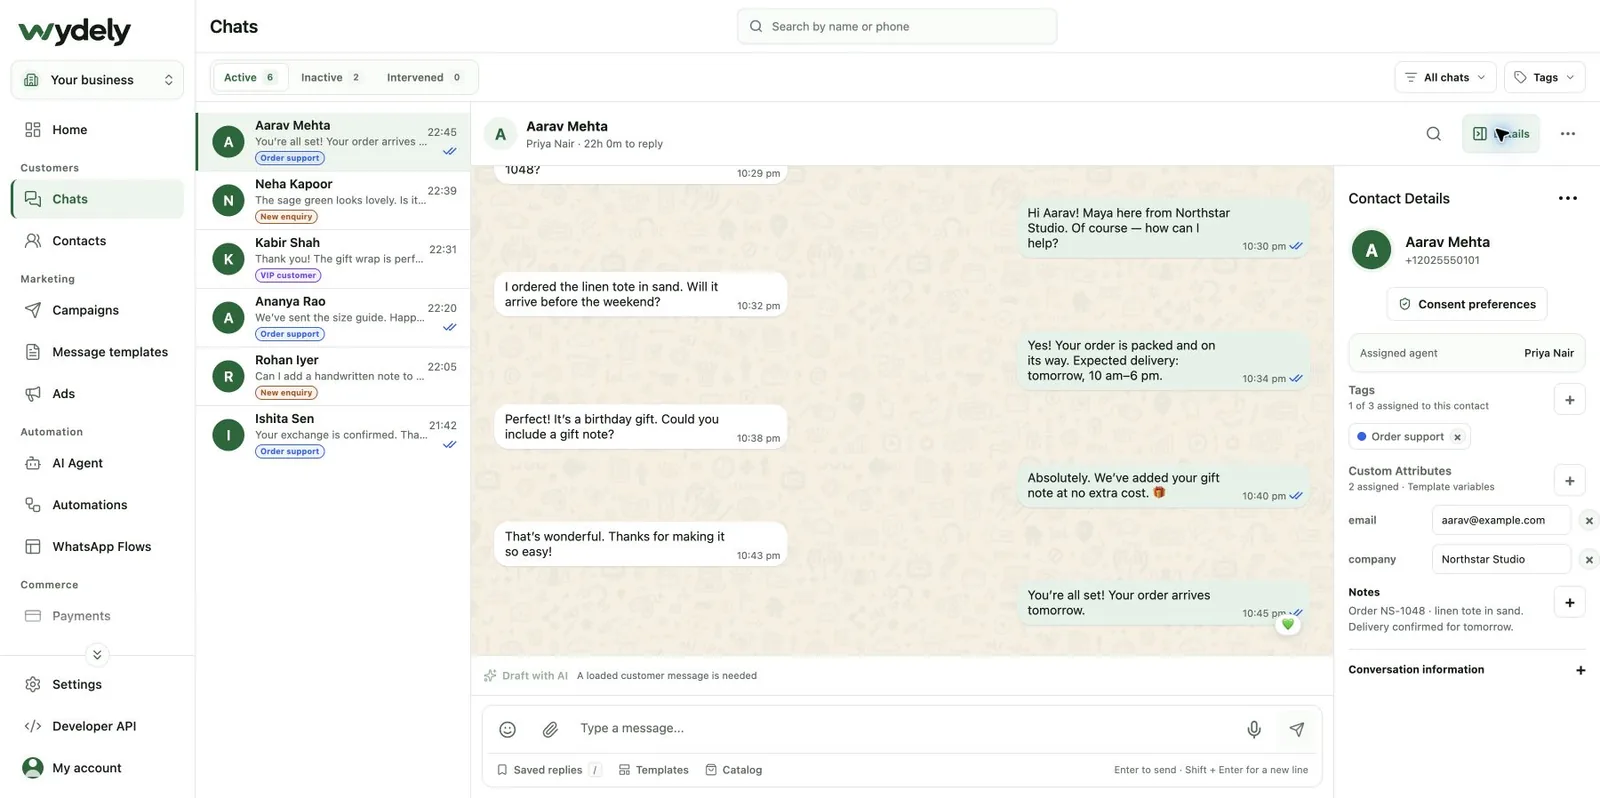This screenshot has height=798, width=1600.
Task: Click the Order NS-1048 note text
Action: pos(1435,619)
